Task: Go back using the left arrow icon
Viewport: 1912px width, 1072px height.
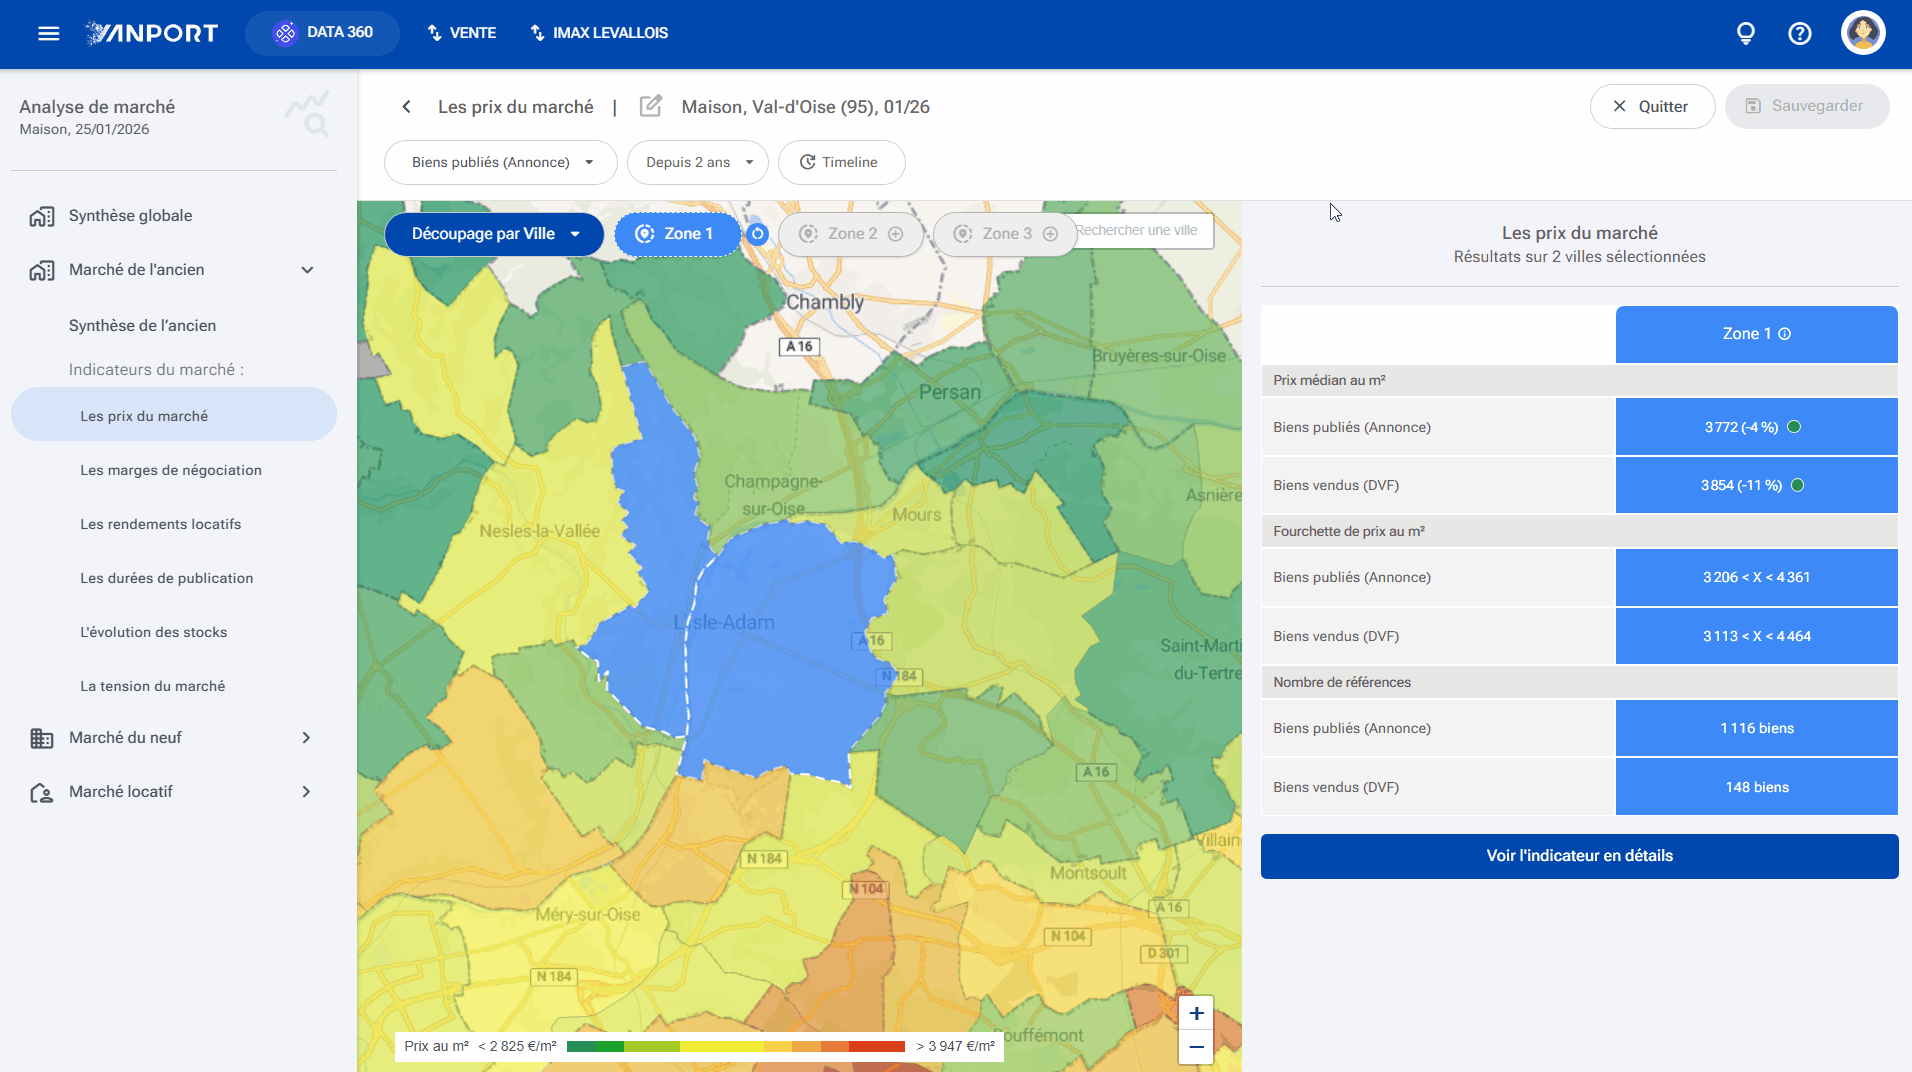Action: 406,107
